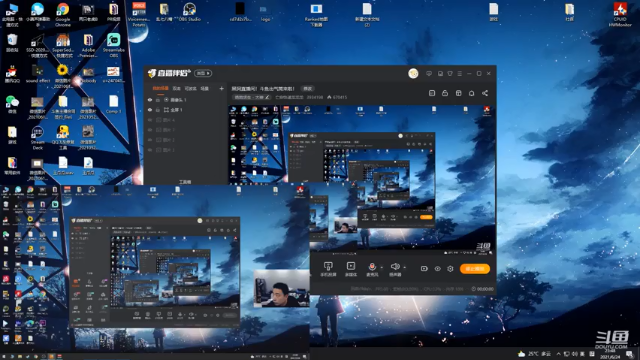
Task: Lock the 摄像头 1 source
Action: [158, 100]
